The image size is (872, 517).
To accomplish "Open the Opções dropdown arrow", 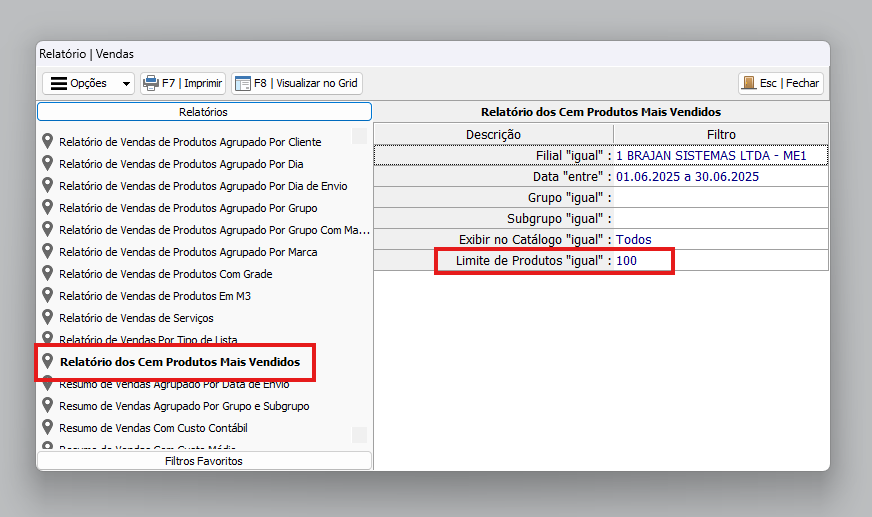I will coord(126,84).
